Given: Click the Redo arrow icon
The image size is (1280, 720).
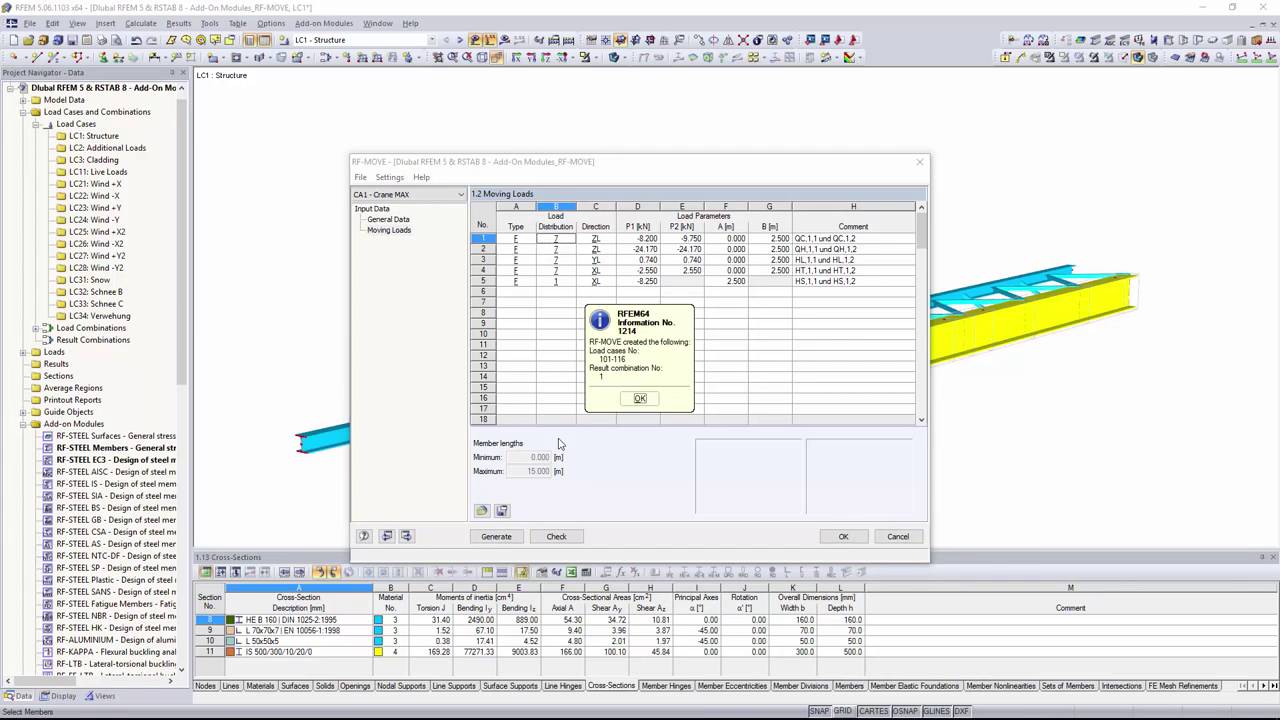Looking at the screenshot, I should [151, 40].
